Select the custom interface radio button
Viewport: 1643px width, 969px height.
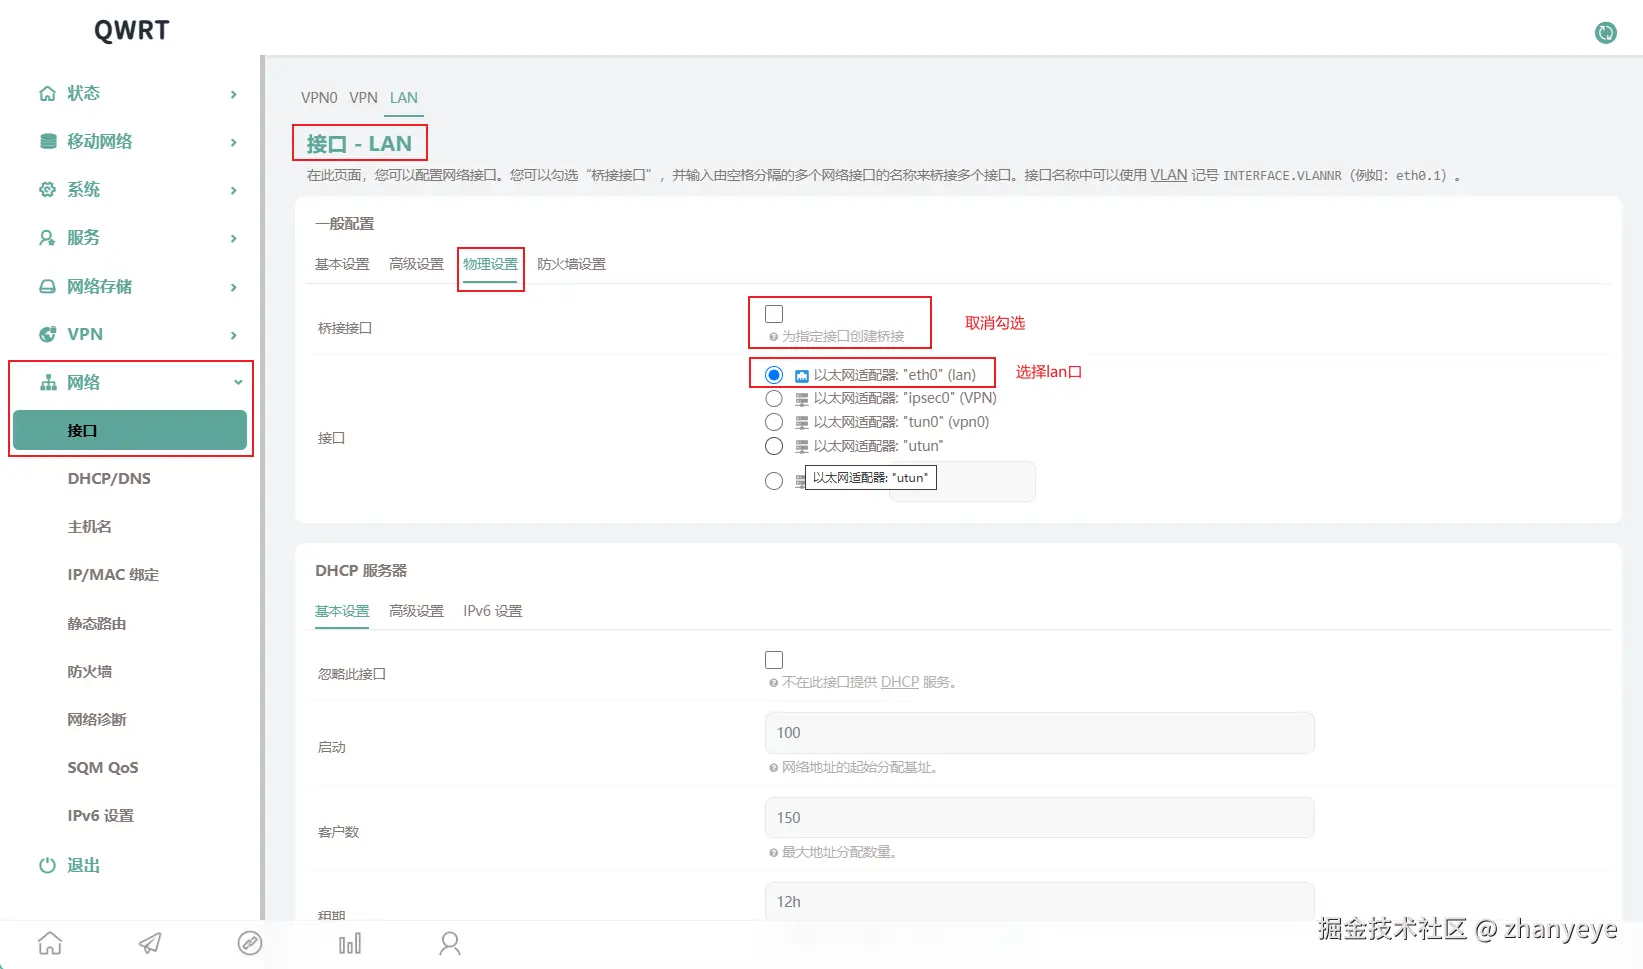click(774, 481)
